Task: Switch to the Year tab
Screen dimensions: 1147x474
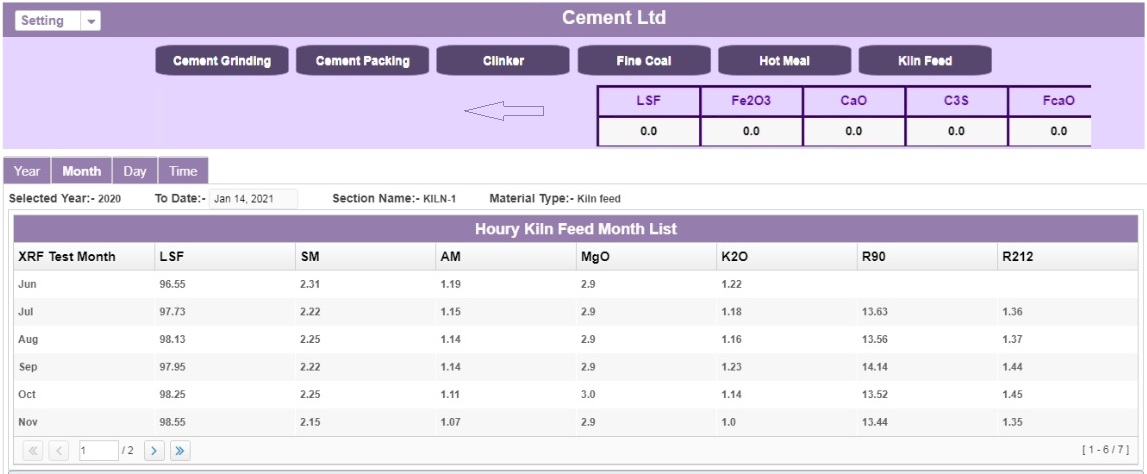Action: (27, 171)
